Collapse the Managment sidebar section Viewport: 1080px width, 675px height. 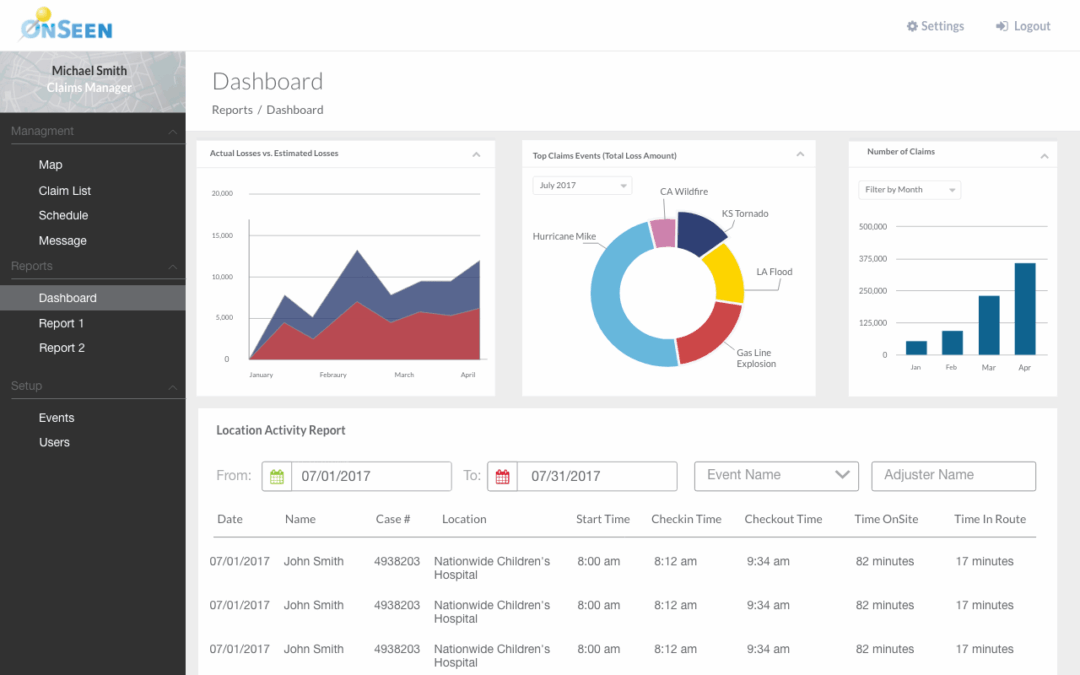[x=173, y=132]
